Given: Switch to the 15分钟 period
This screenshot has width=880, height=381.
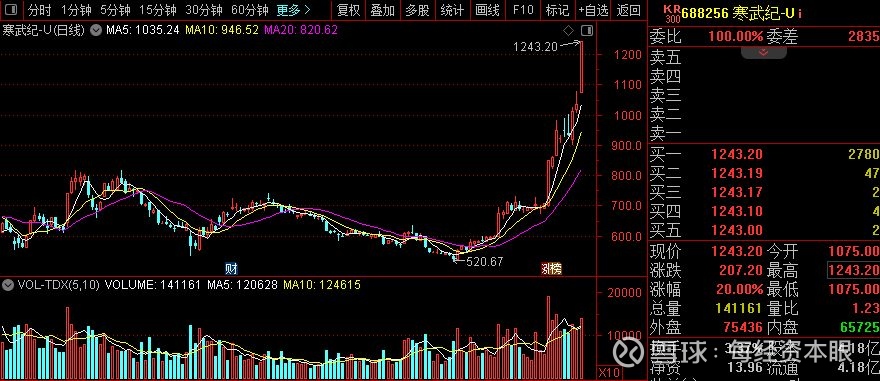Looking at the screenshot, I should point(158,10).
